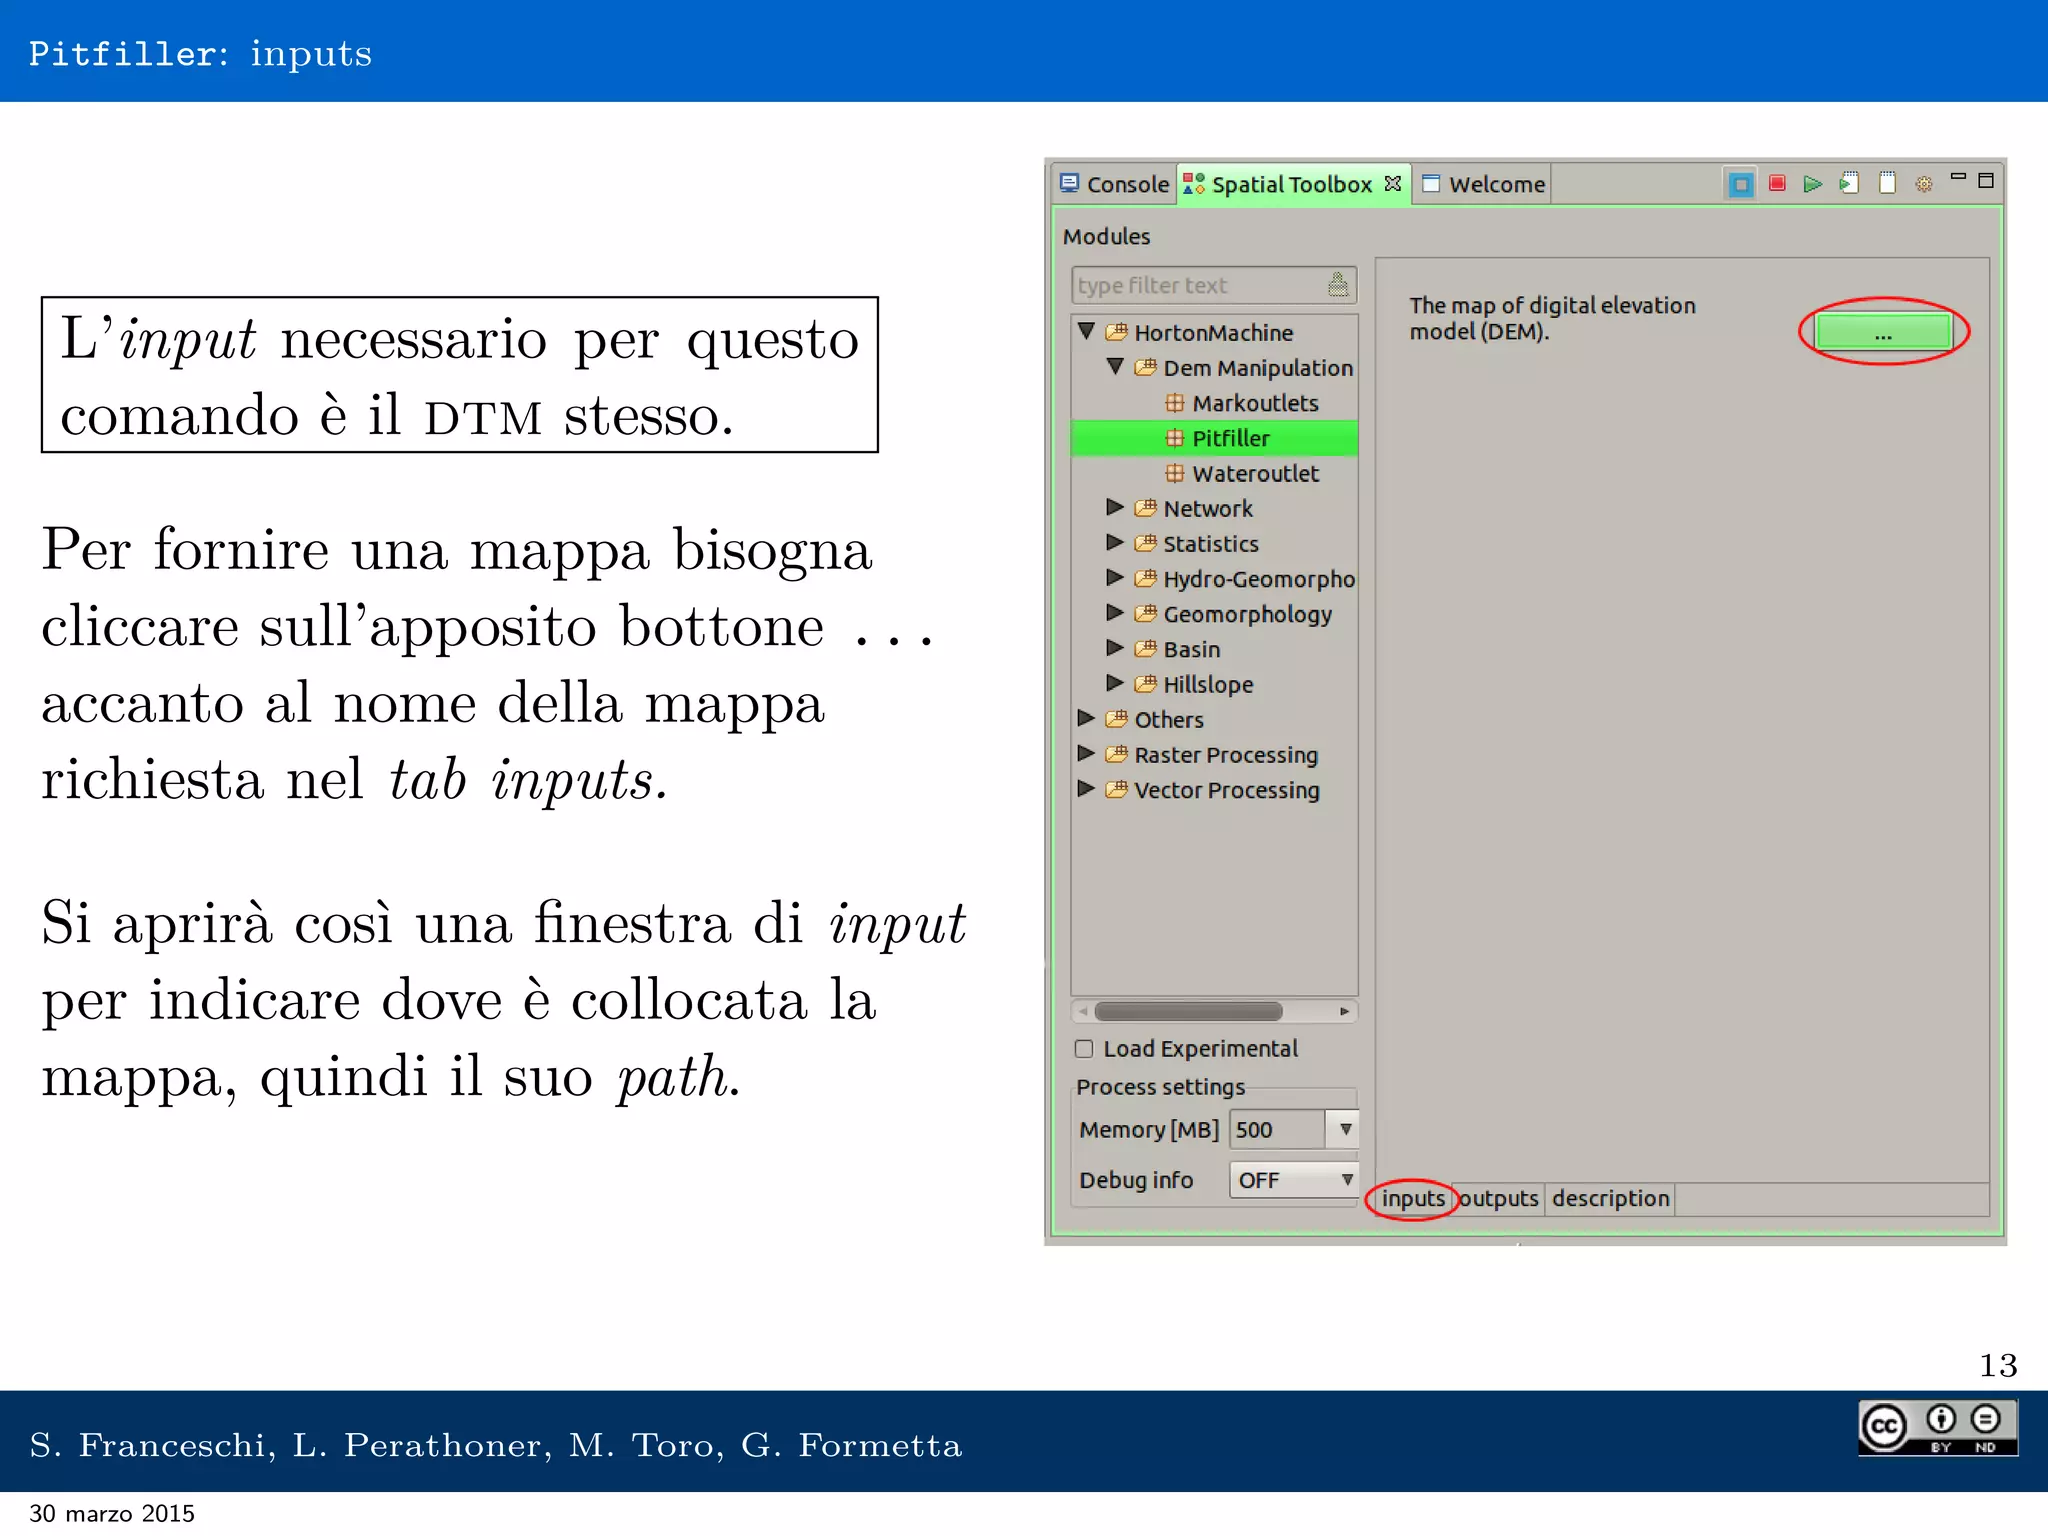Clear the filter with the broom icon
Viewport: 2048px width, 1536px height.
click(x=1338, y=285)
